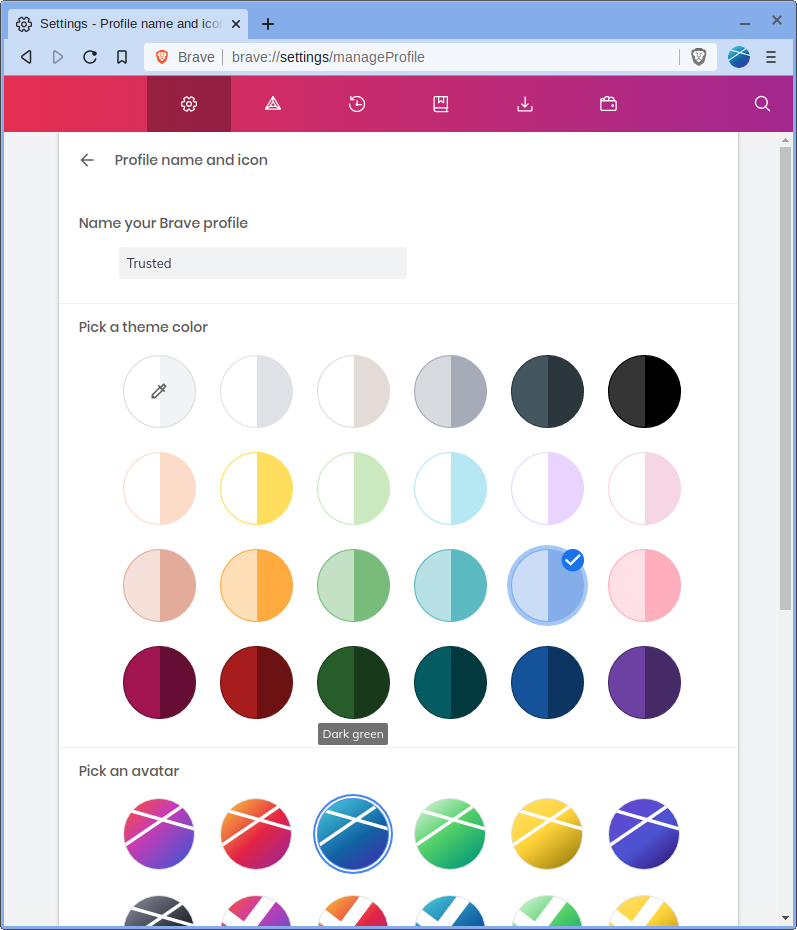This screenshot has height=930, width=797.
Task: Click the search settings magnifier icon
Action: coord(762,104)
